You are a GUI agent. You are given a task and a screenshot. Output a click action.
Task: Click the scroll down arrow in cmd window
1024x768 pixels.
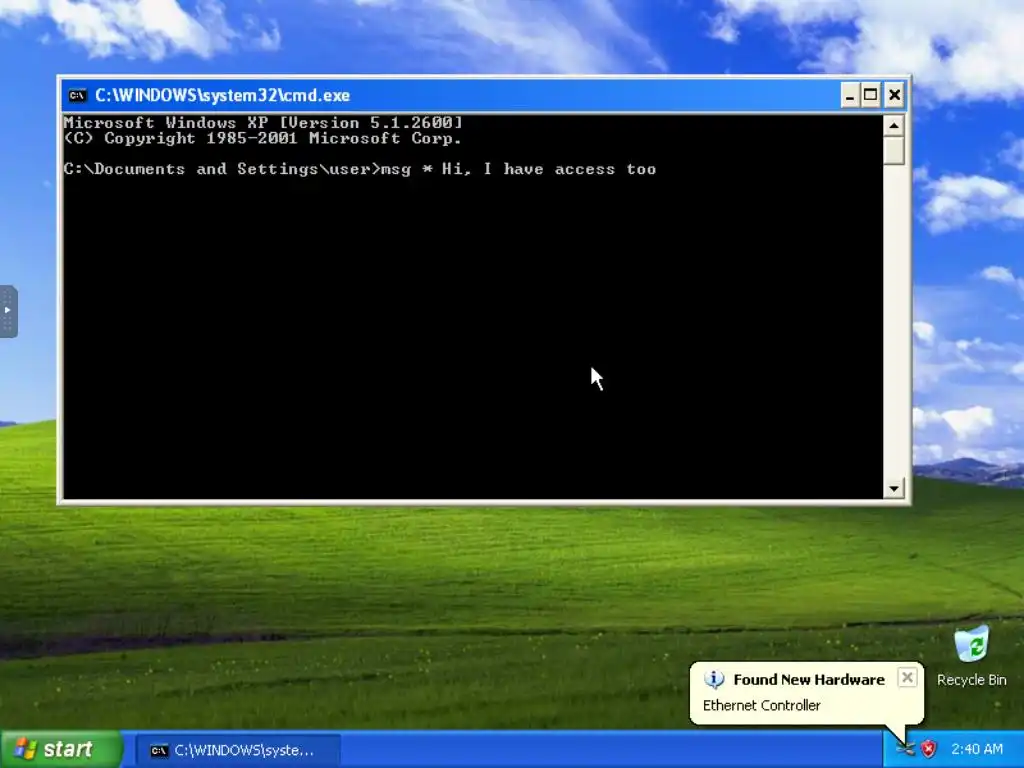[893, 488]
